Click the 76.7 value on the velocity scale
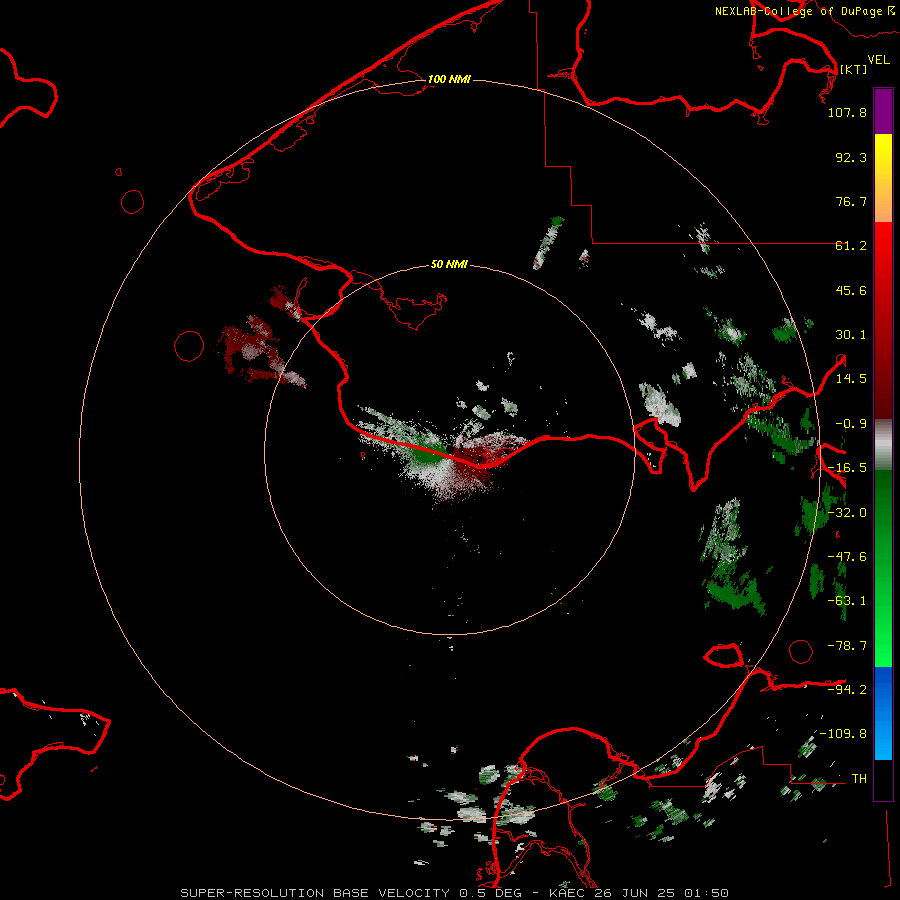Viewport: 900px width, 900px height. tap(851, 201)
